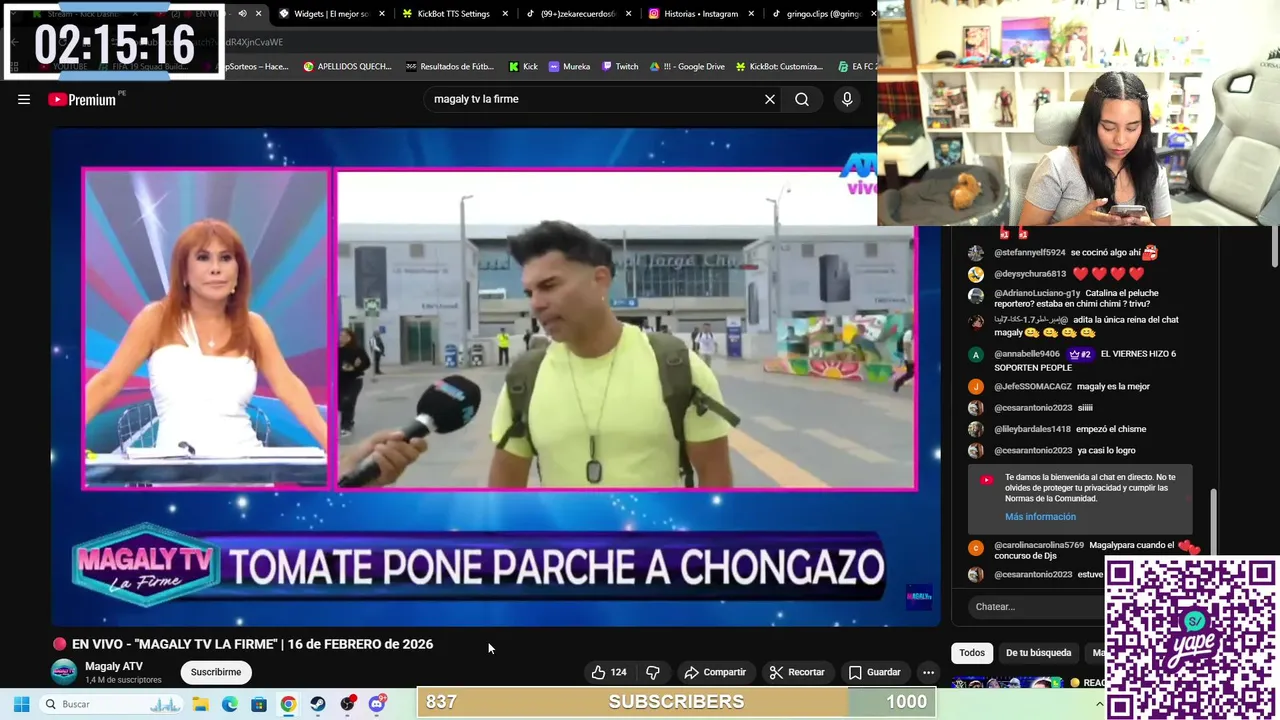Start voice search with microphone

[x=847, y=99]
